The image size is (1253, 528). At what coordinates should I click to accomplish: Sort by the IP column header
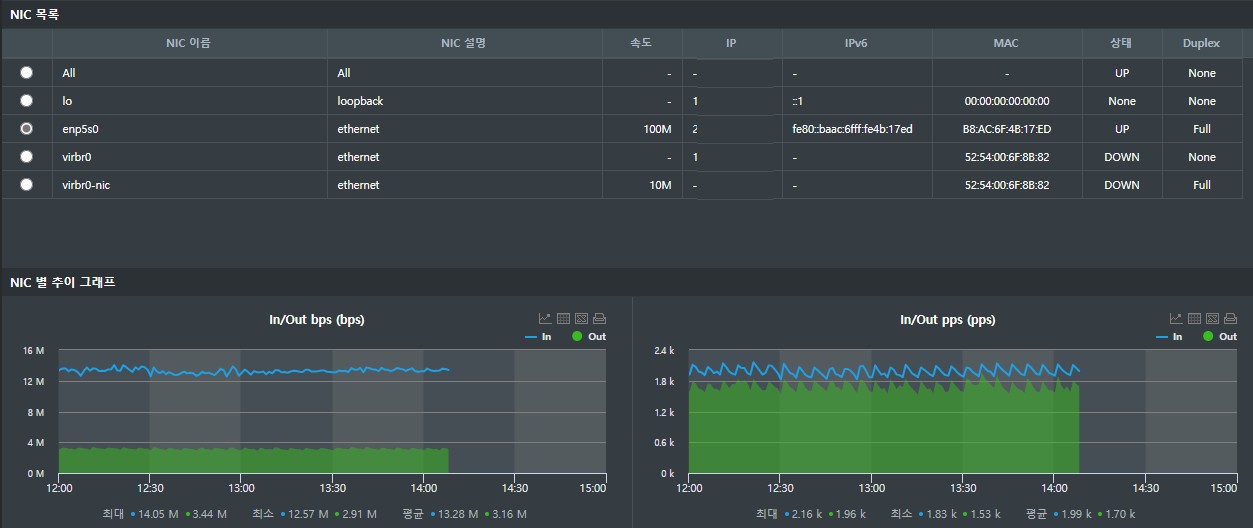pyautogui.click(x=732, y=43)
